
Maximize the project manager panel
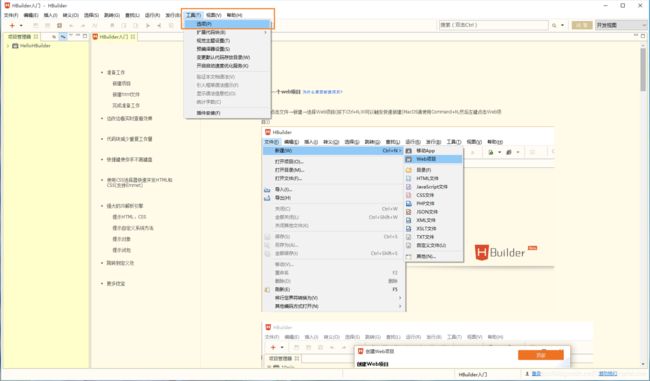85,36
